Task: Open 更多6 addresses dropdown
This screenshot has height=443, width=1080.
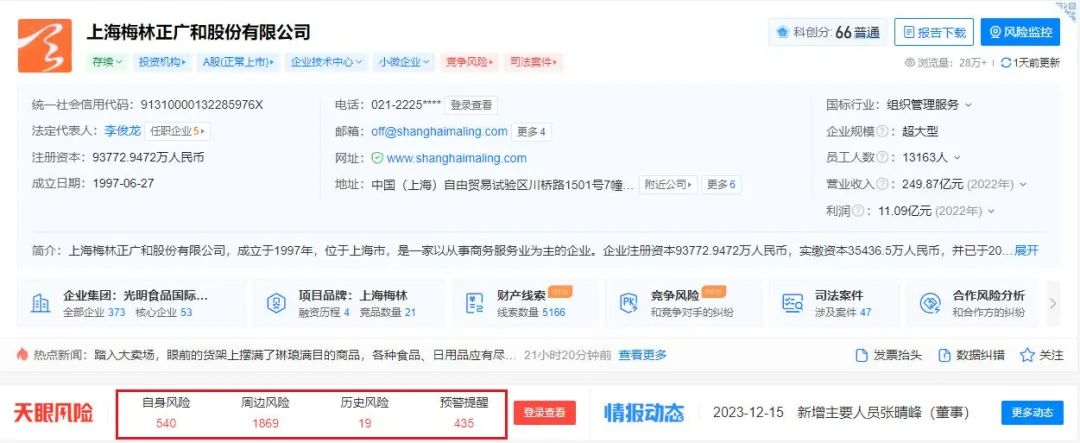Action: coord(721,184)
